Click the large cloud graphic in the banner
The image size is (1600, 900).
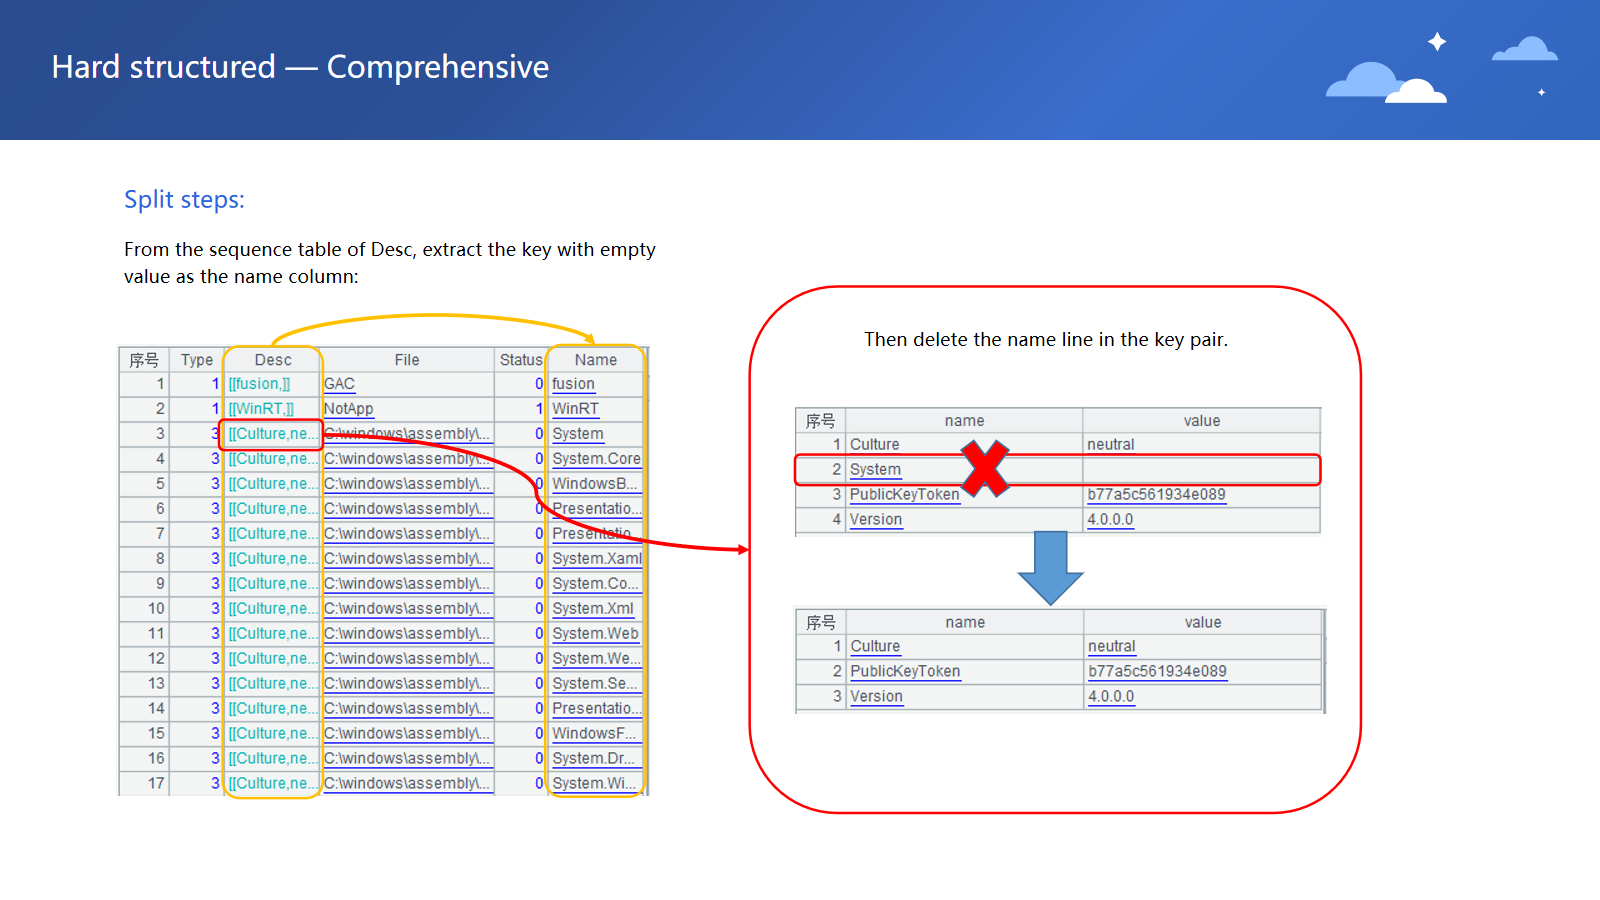[1384, 83]
